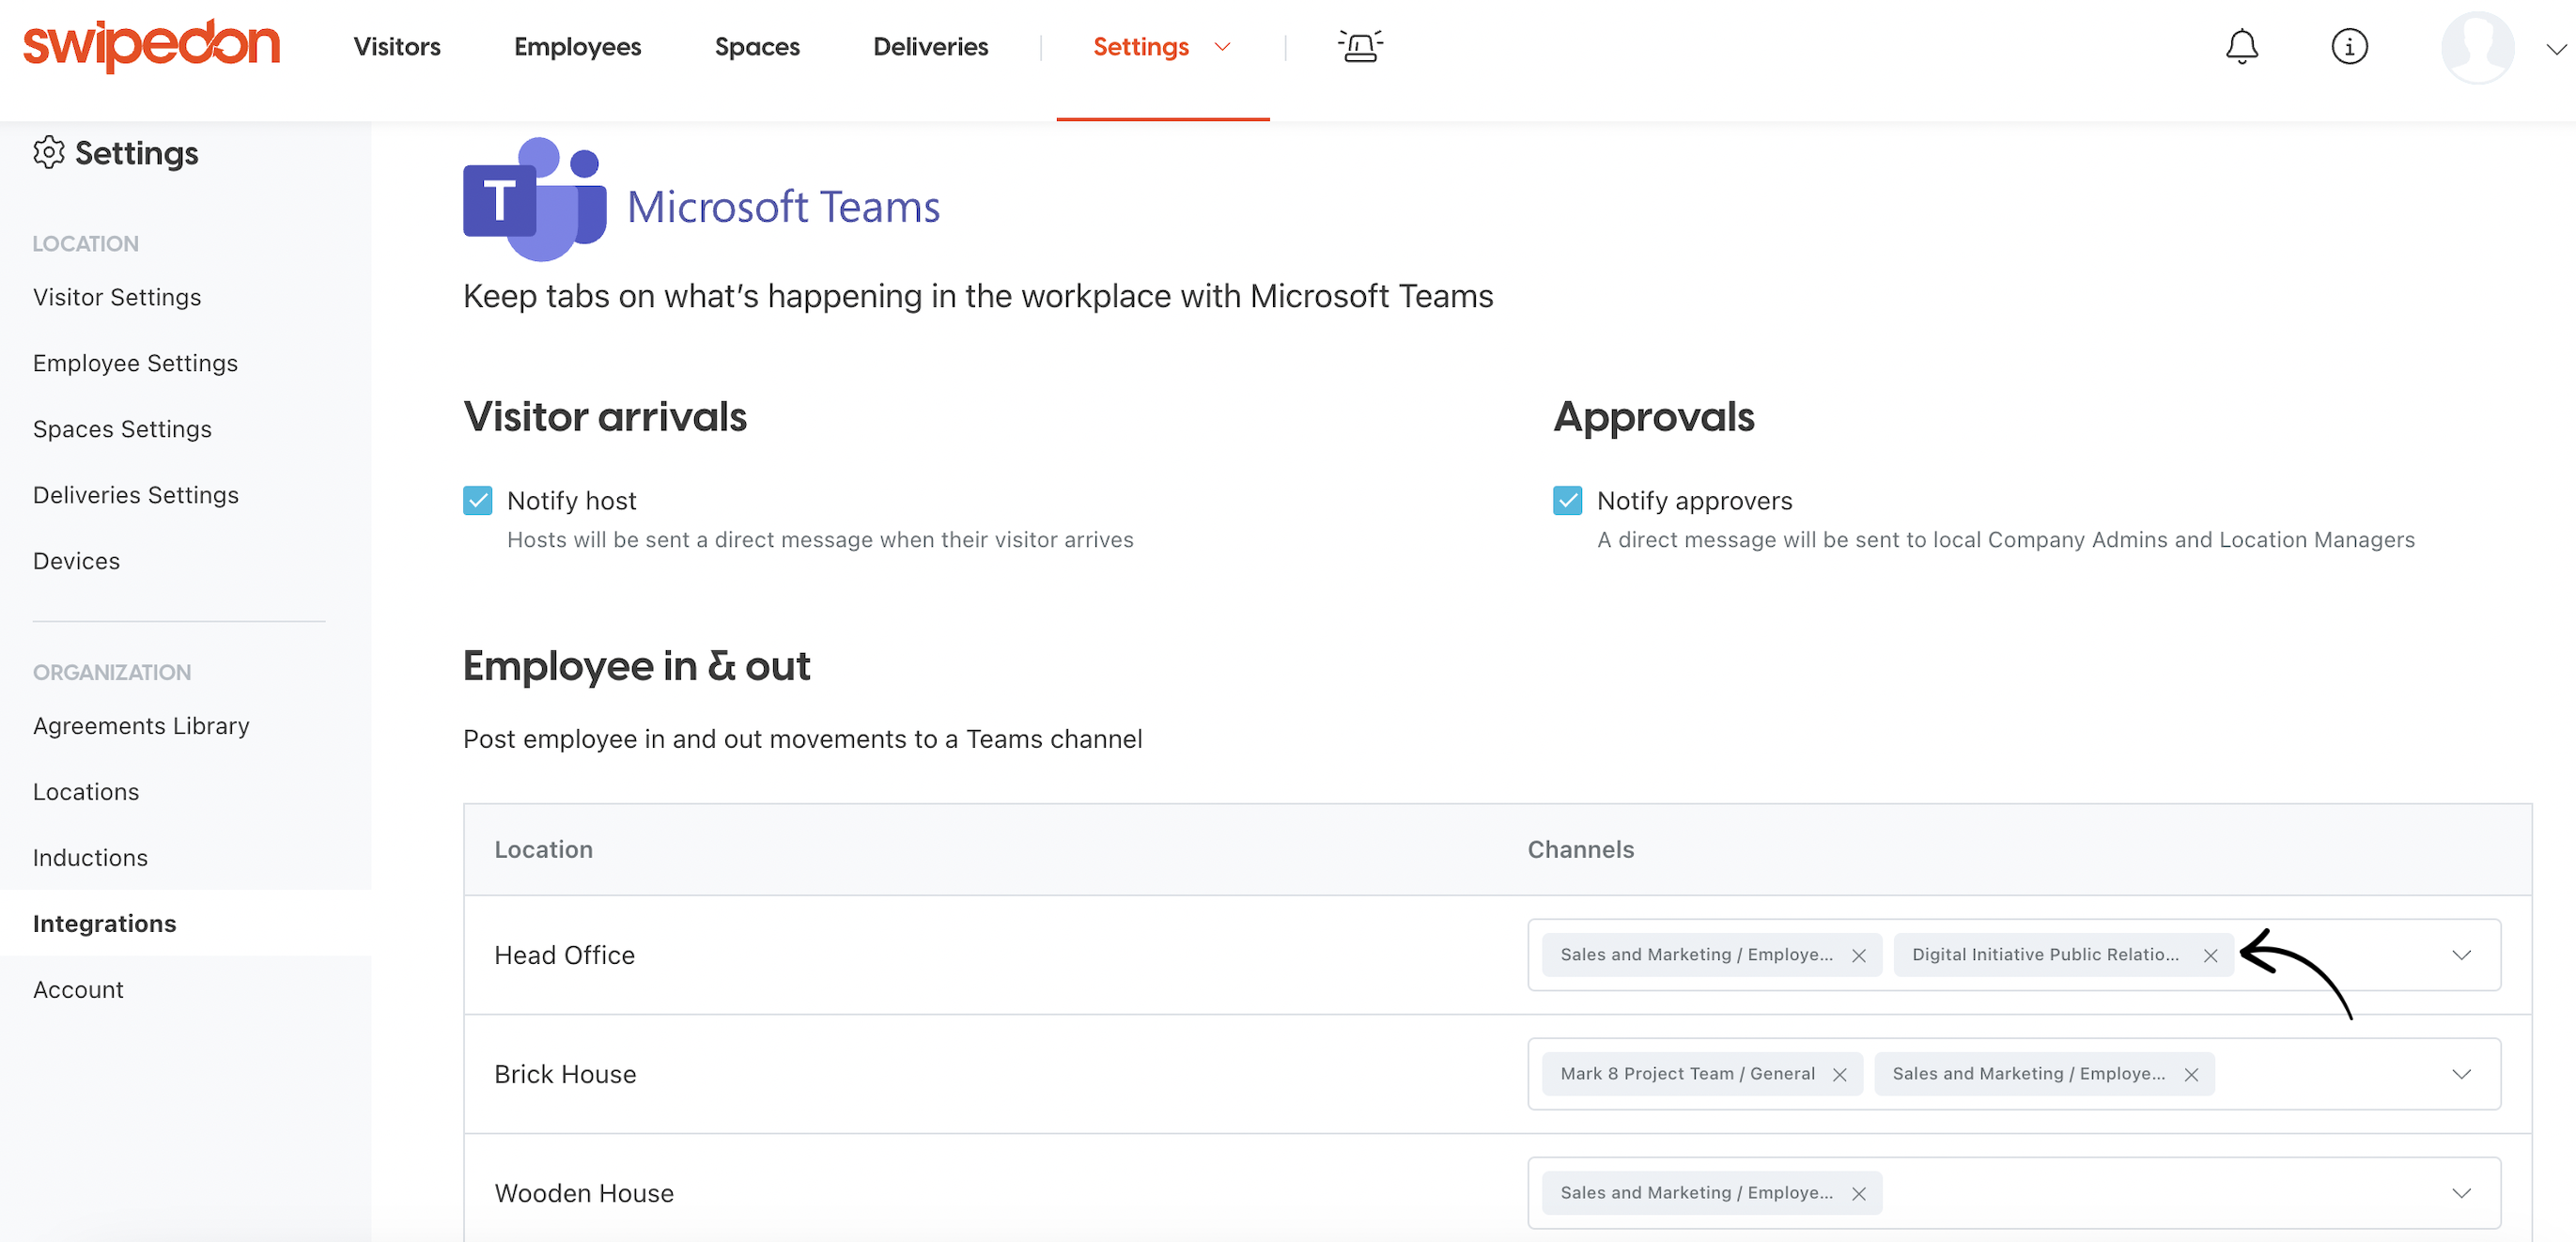Open Inductions in the sidebar
The height and width of the screenshot is (1242, 2576).
point(90,858)
